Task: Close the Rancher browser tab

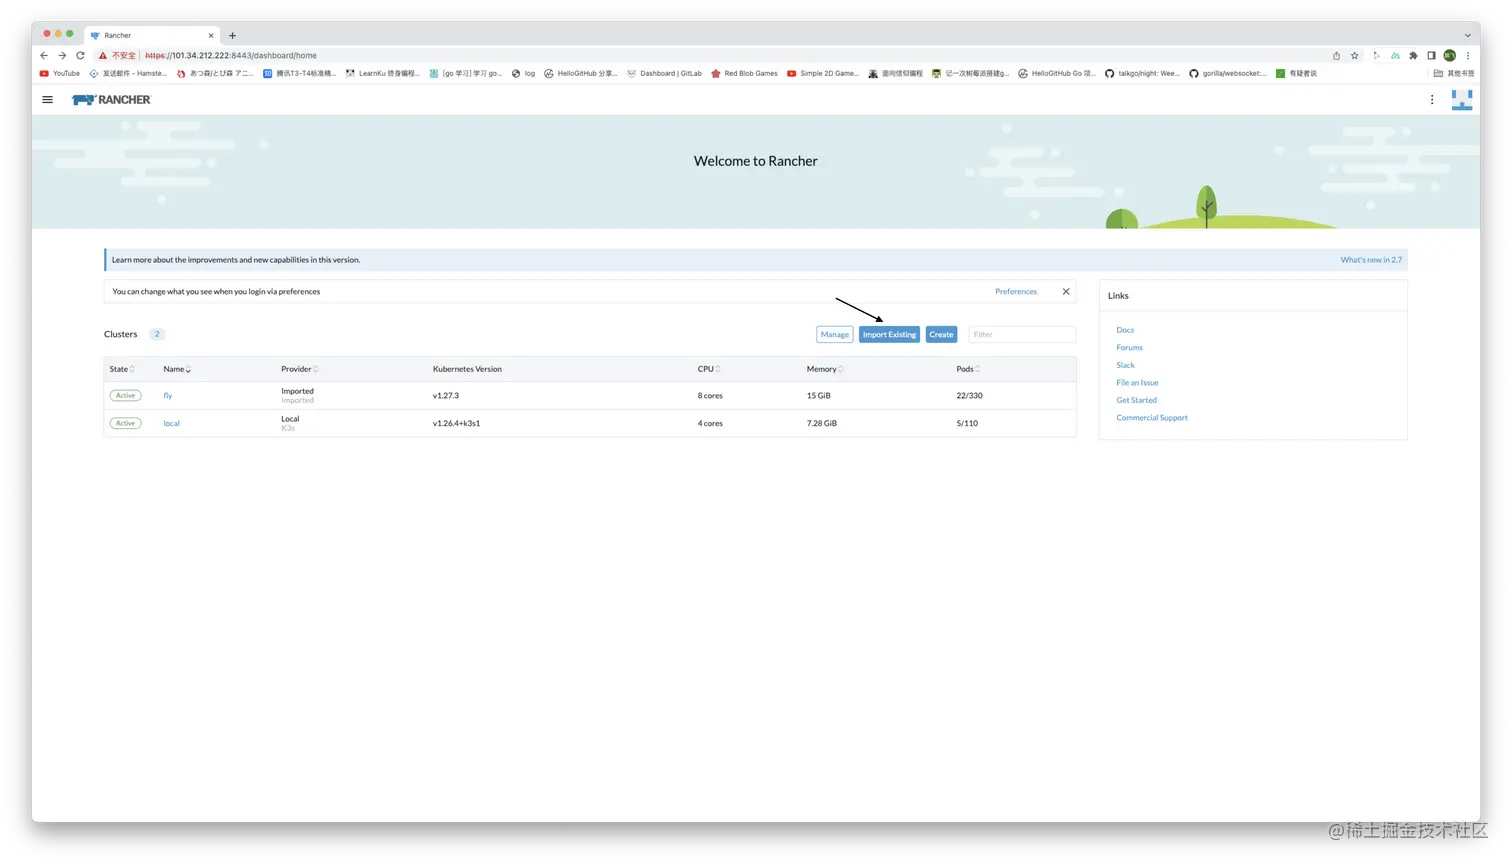Action: pyautogui.click(x=211, y=35)
